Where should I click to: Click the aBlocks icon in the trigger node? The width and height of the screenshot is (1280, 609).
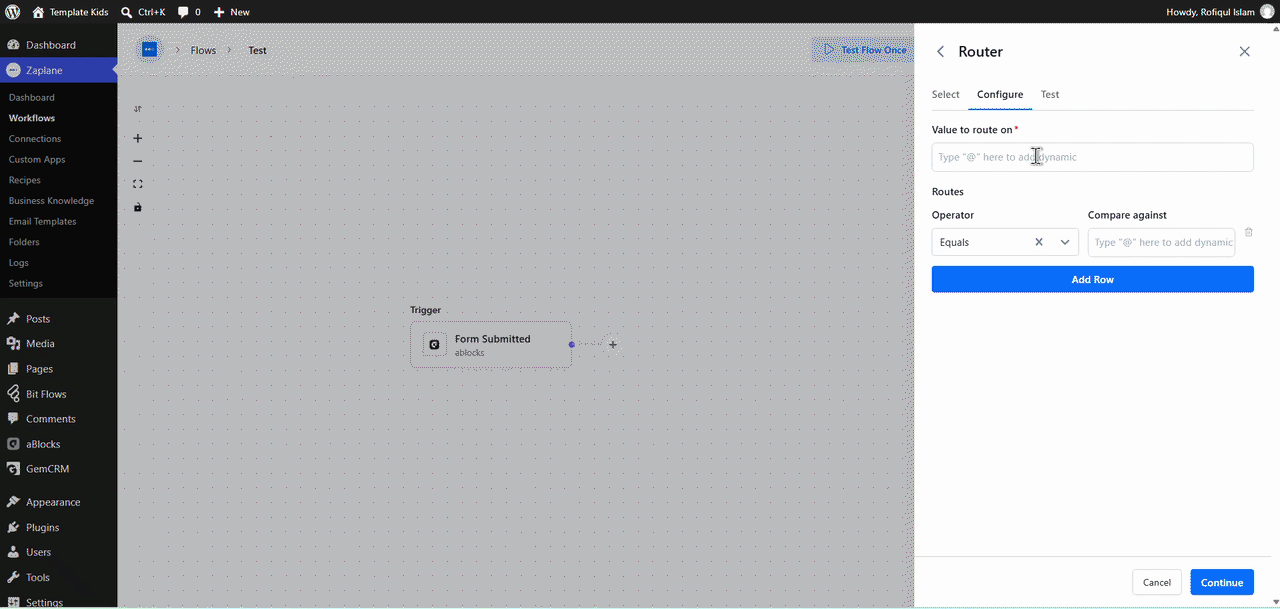coord(434,344)
